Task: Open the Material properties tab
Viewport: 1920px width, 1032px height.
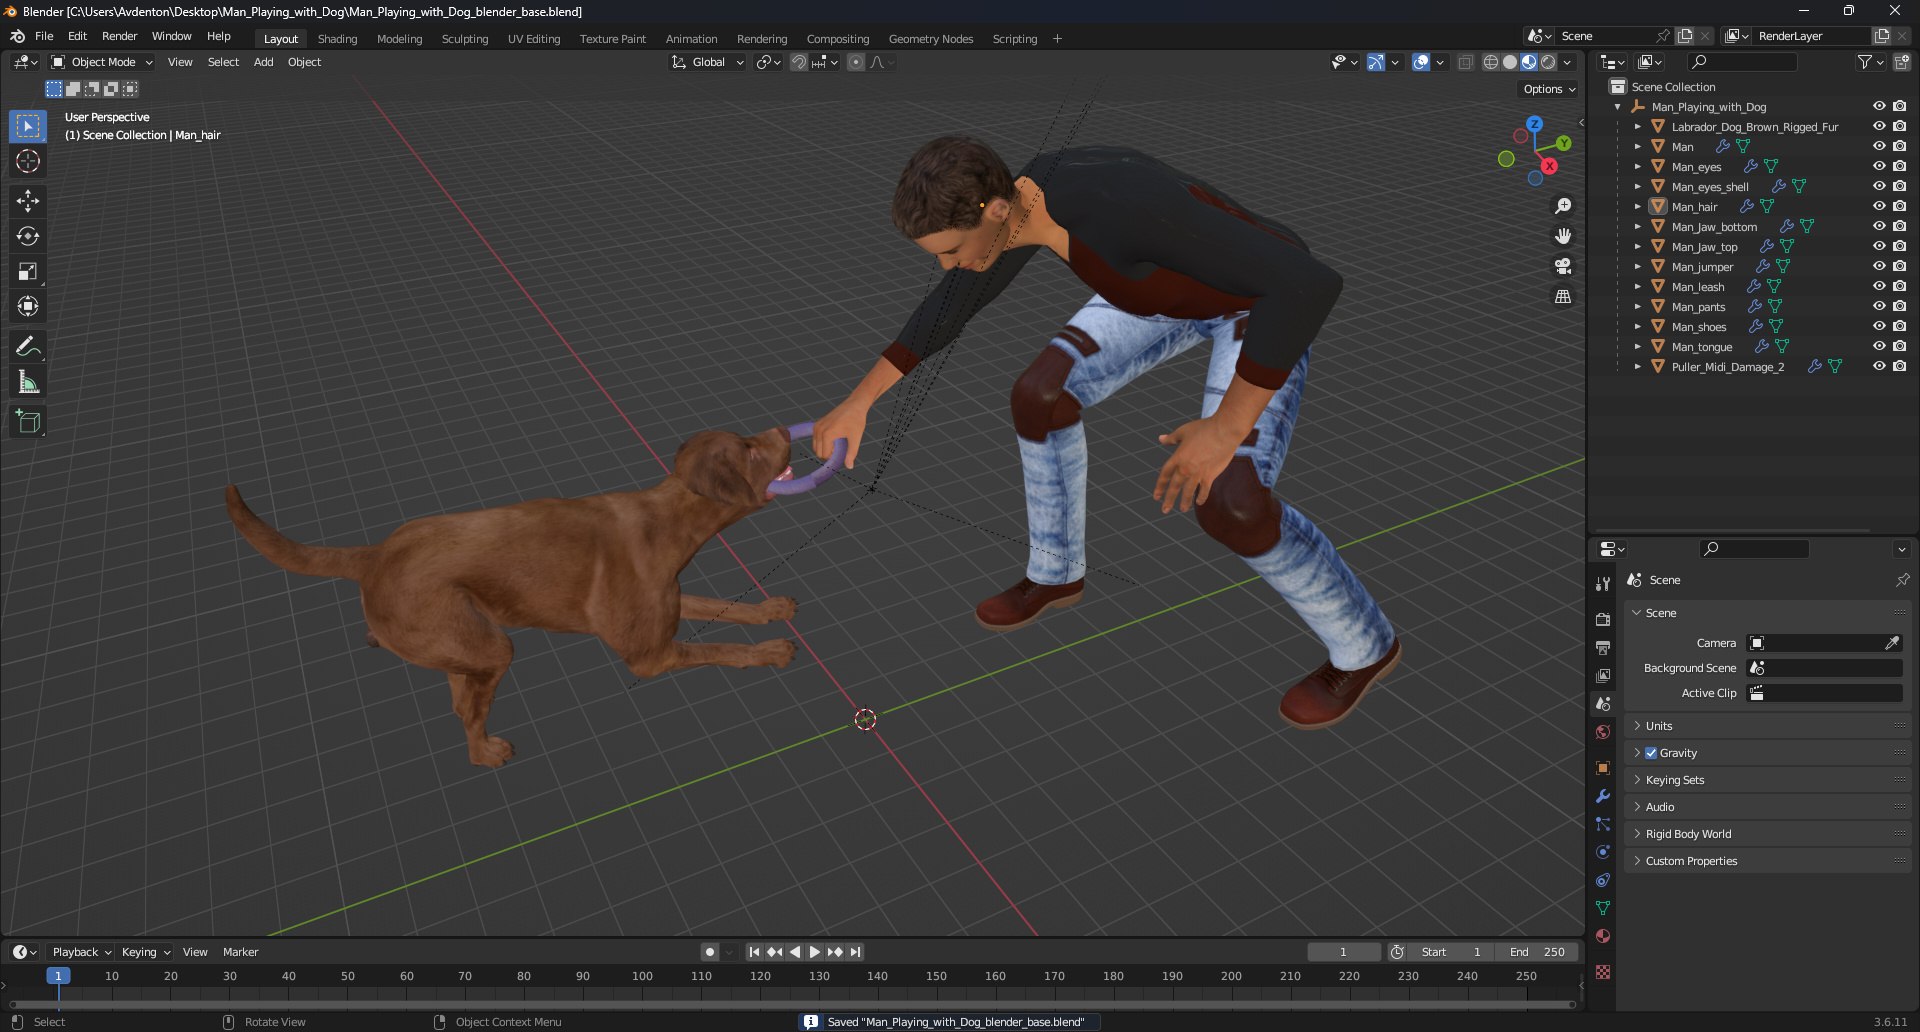Action: pyautogui.click(x=1603, y=936)
